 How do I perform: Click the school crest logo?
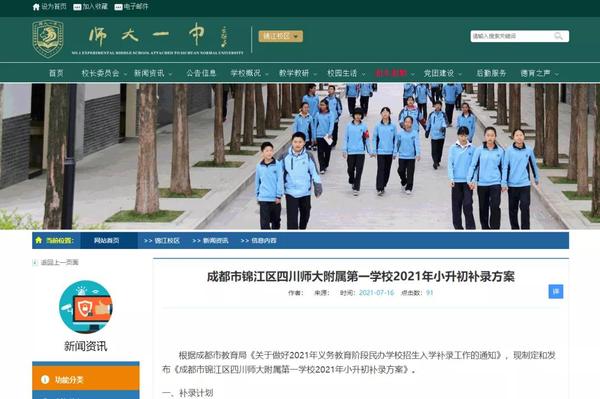click(48, 39)
